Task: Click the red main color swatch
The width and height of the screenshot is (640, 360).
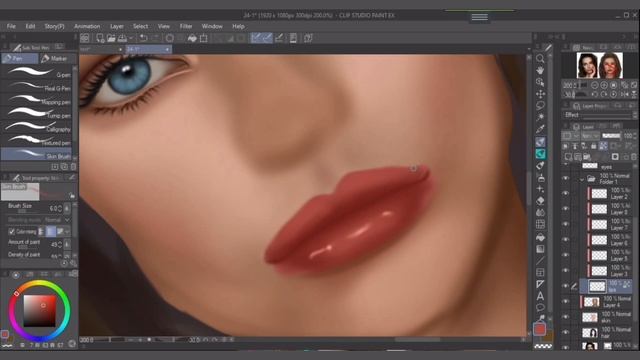Action: point(540,329)
